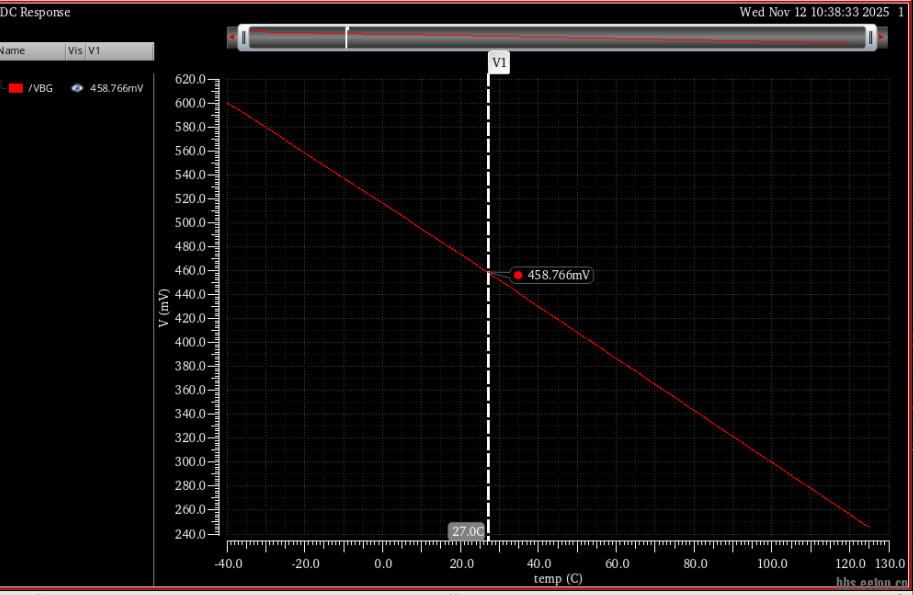The width and height of the screenshot is (913, 595).
Task: Click the left grip handle of the zoom bar
Action: click(x=243, y=38)
